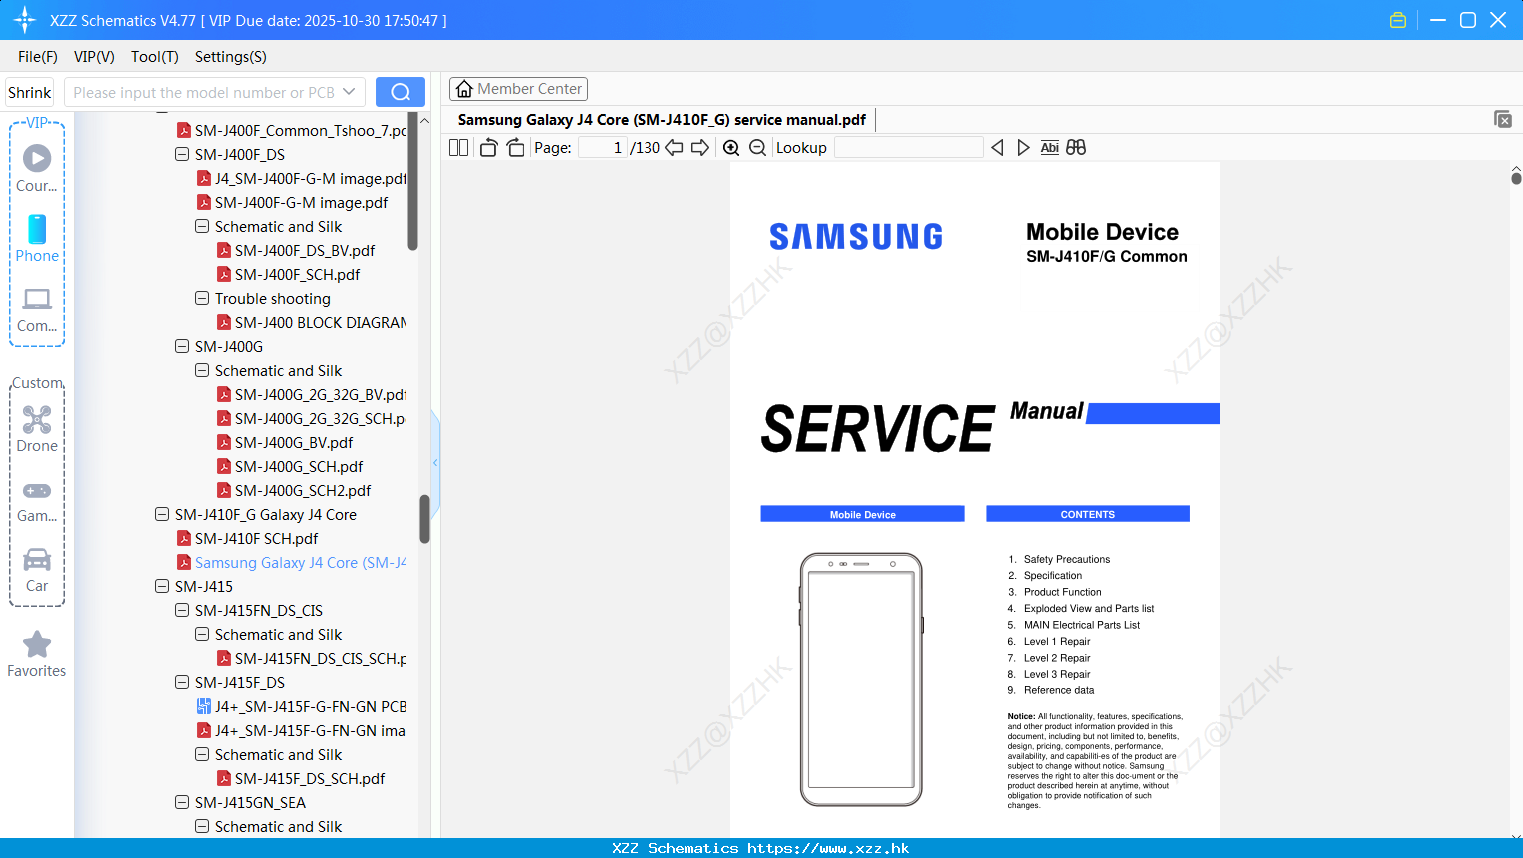The width and height of the screenshot is (1523, 858).
Task: Click the panel collapse handle beside tree
Action: coord(435,462)
